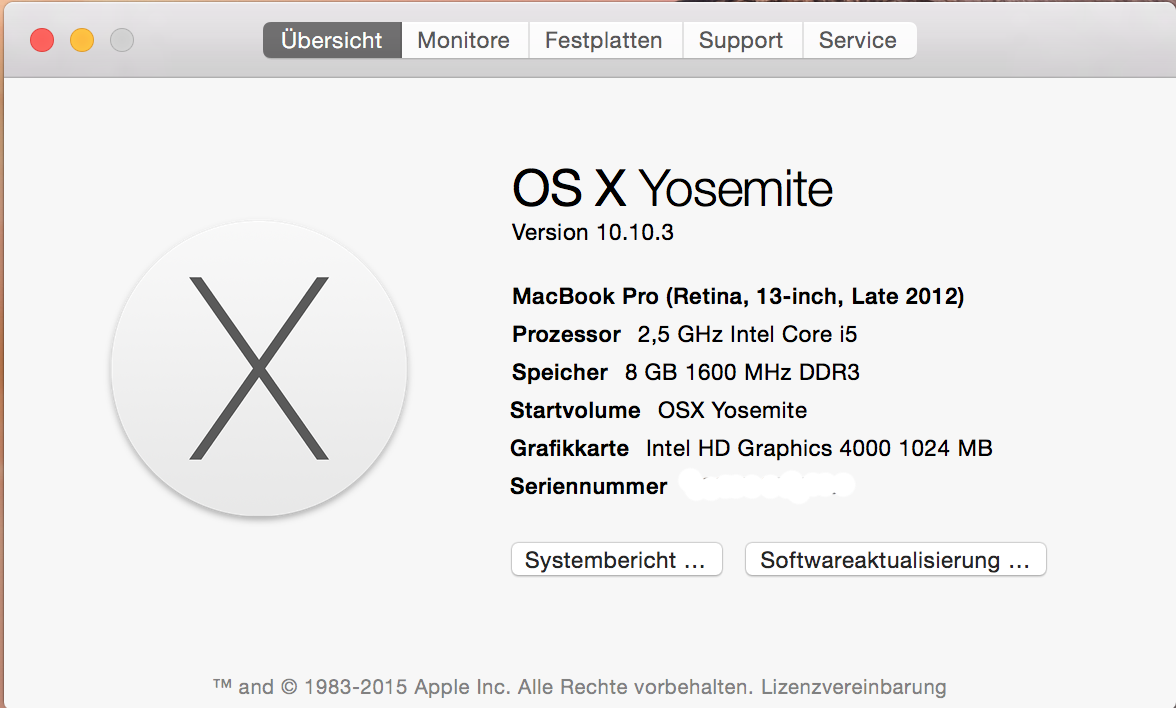The width and height of the screenshot is (1176, 708).
Task: Click the large OS X Yosemite logo
Action: coord(259,368)
